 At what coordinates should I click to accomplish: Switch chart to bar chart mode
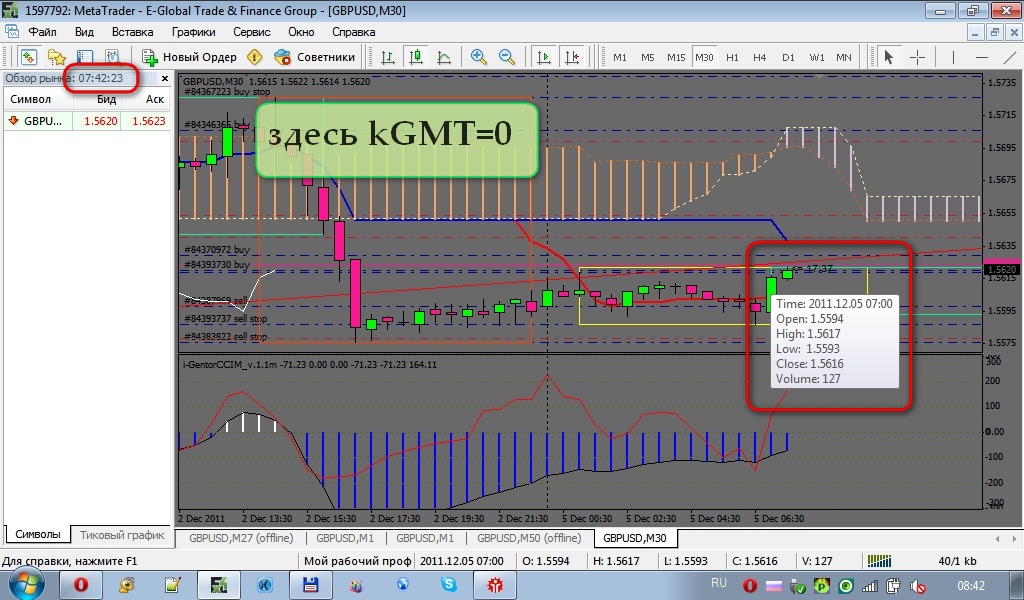click(388, 57)
